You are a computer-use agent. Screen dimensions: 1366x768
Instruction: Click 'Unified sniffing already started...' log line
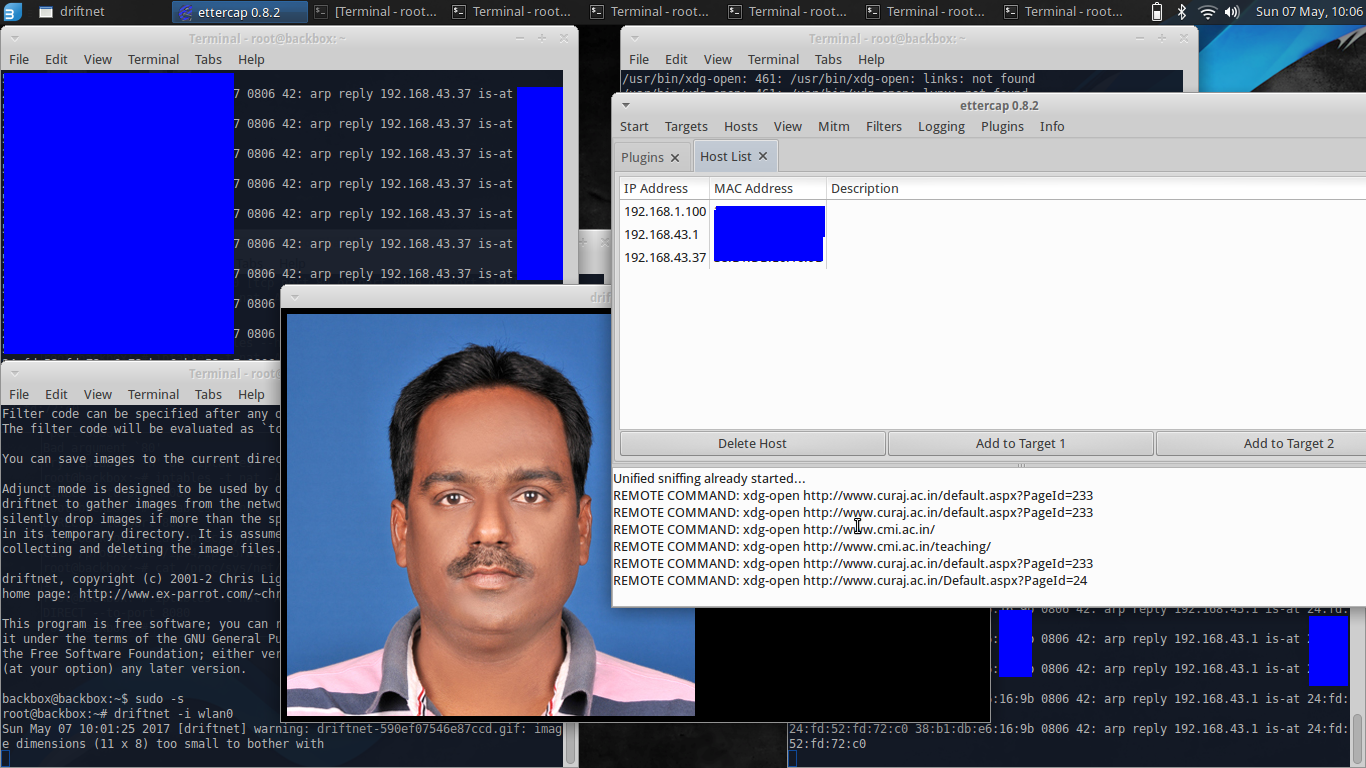point(709,479)
